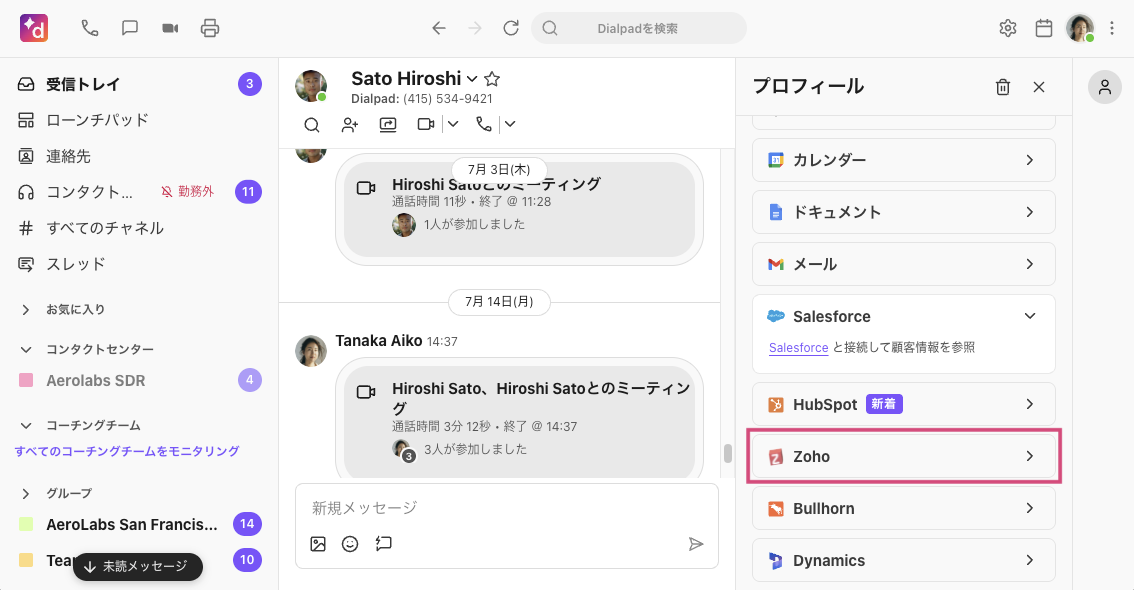The image size is (1134, 590).
Task: Collapse the コンタクトセンター section
Action: coord(26,349)
